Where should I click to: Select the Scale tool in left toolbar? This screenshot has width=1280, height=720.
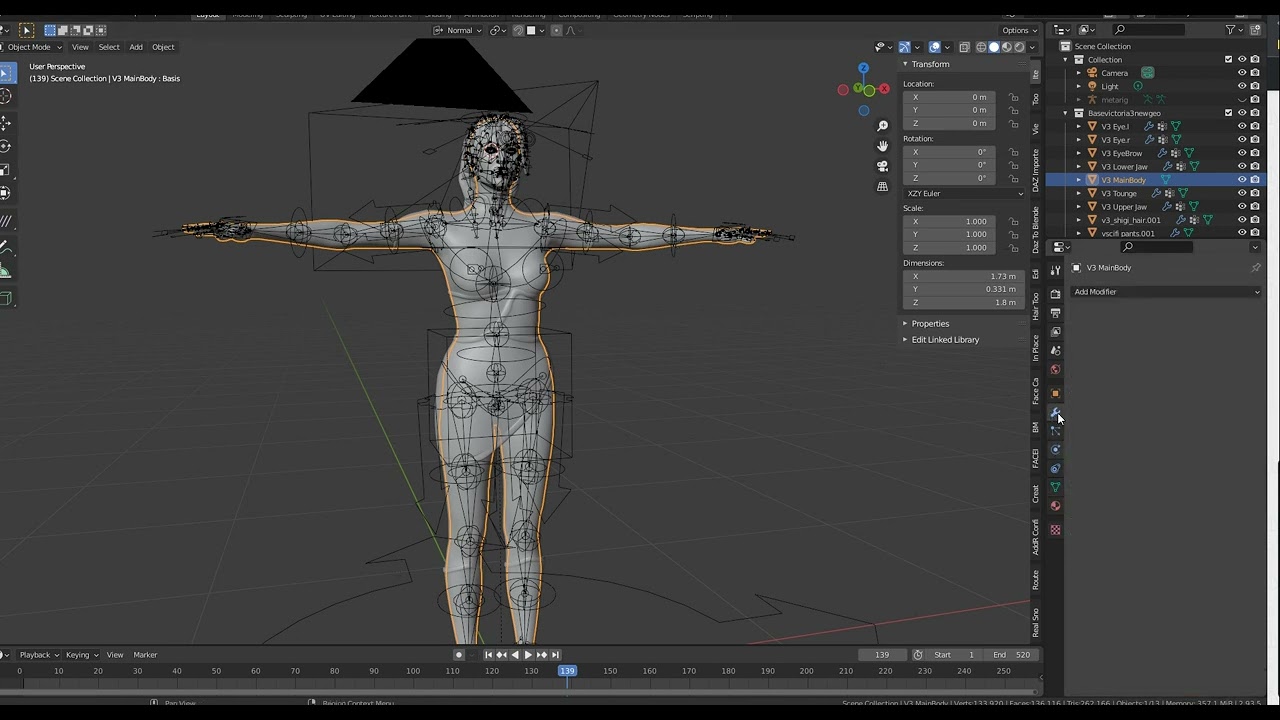pyautogui.click(x=5, y=170)
